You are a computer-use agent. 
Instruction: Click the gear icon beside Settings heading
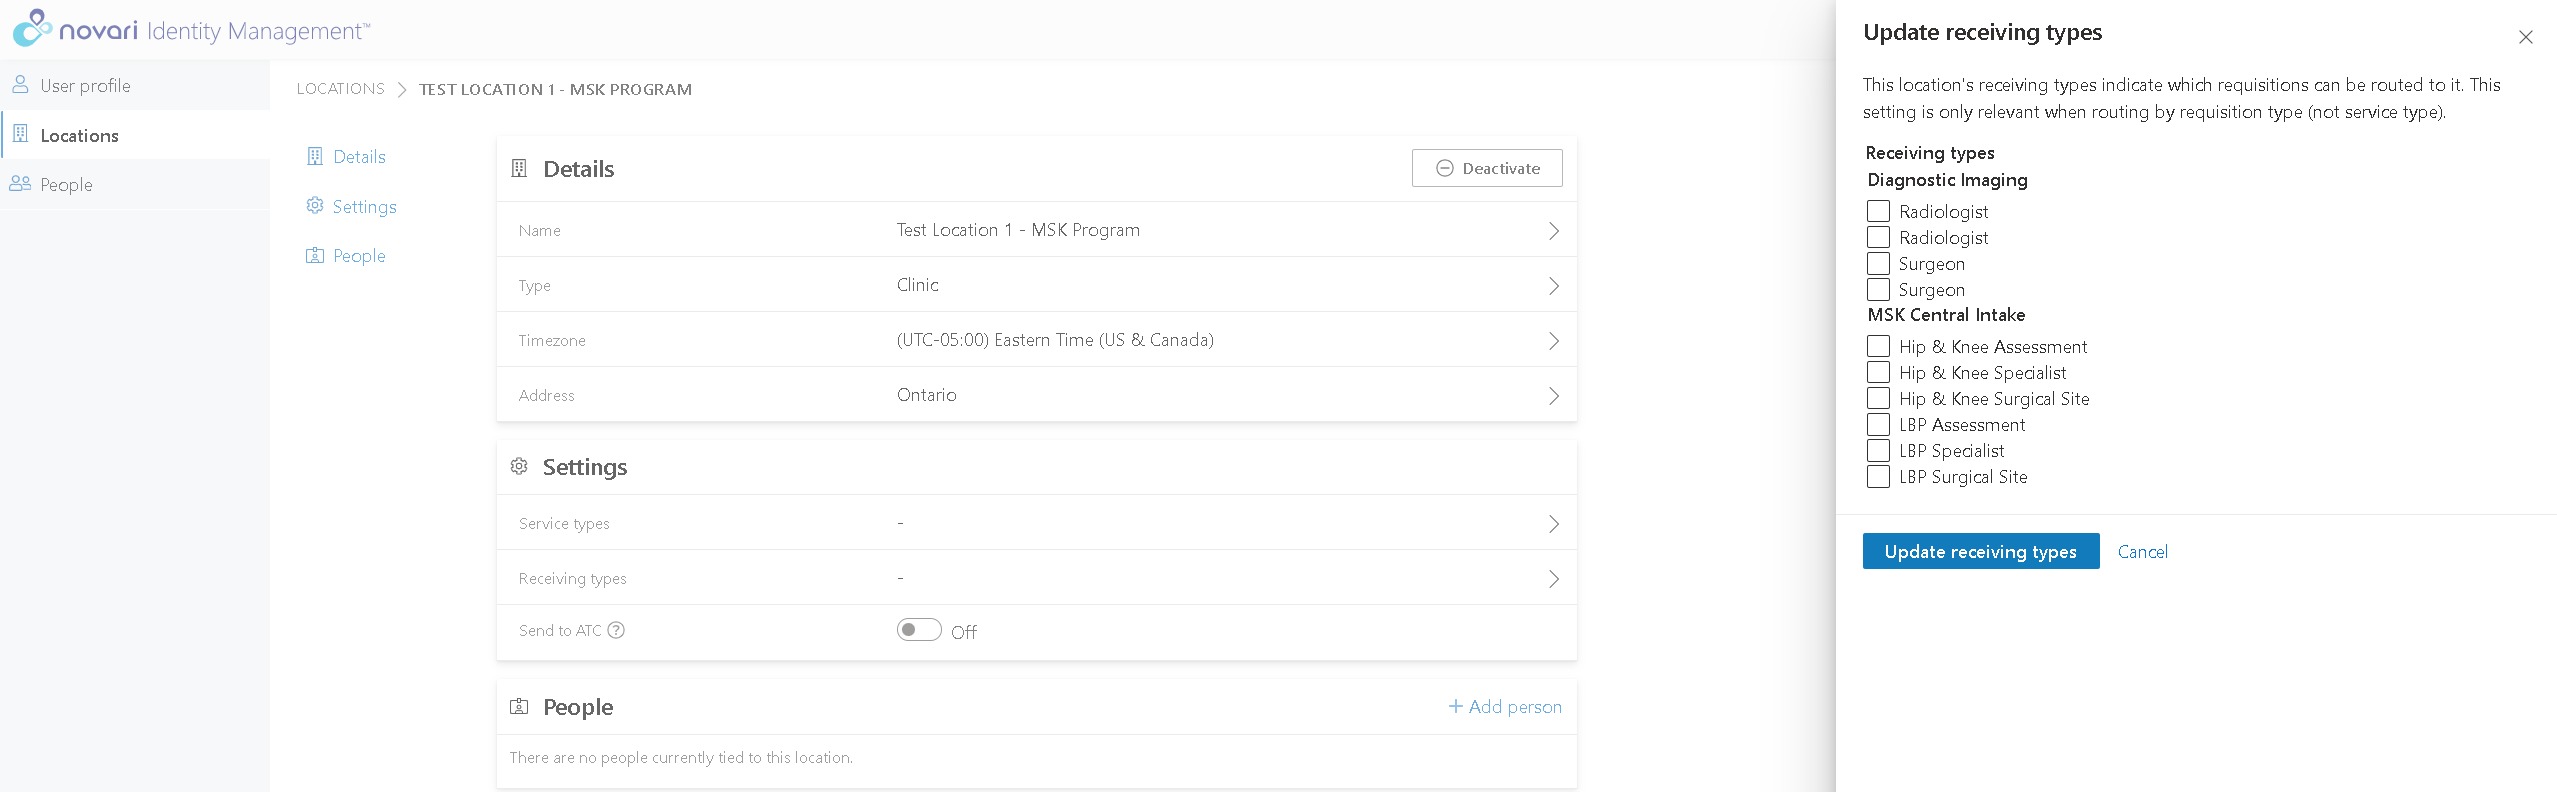[519, 466]
